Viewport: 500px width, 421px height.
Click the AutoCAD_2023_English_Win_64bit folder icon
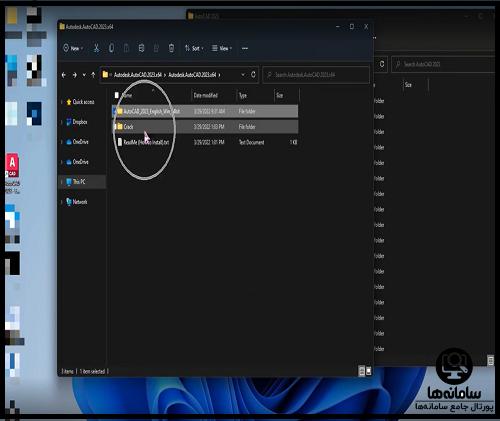point(120,111)
